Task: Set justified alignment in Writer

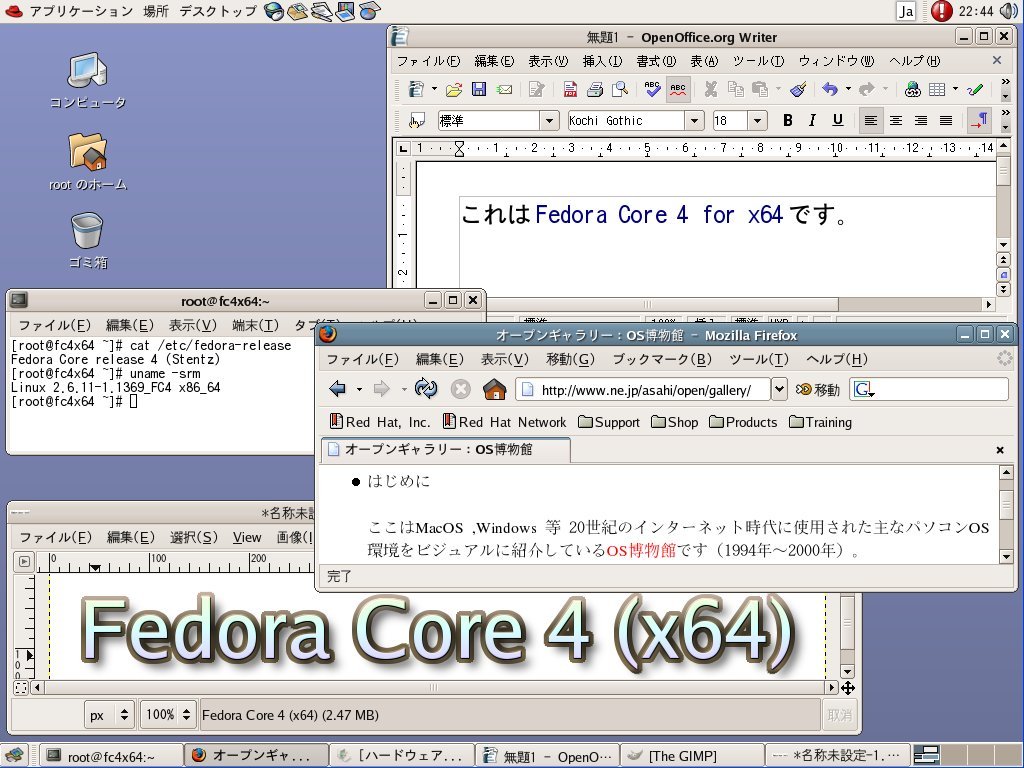Action: [946, 120]
